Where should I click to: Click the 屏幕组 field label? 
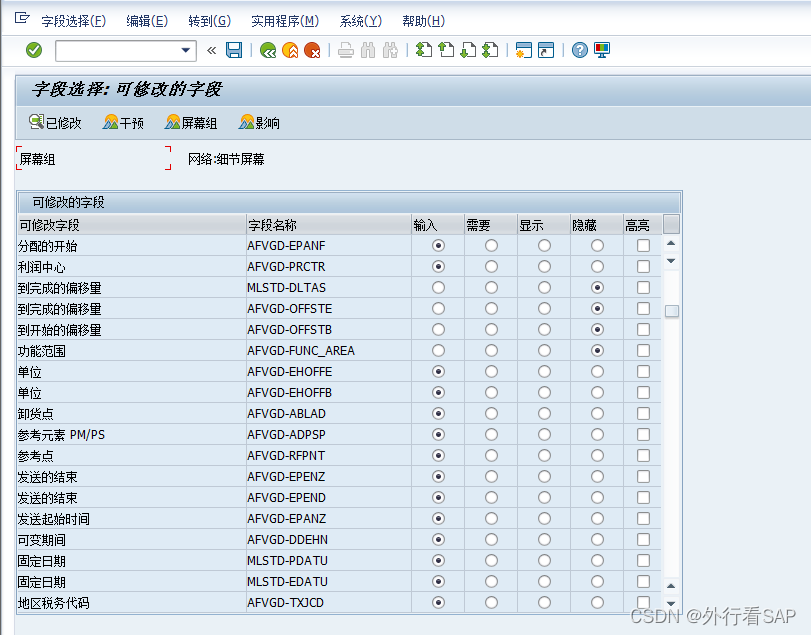coord(37,159)
